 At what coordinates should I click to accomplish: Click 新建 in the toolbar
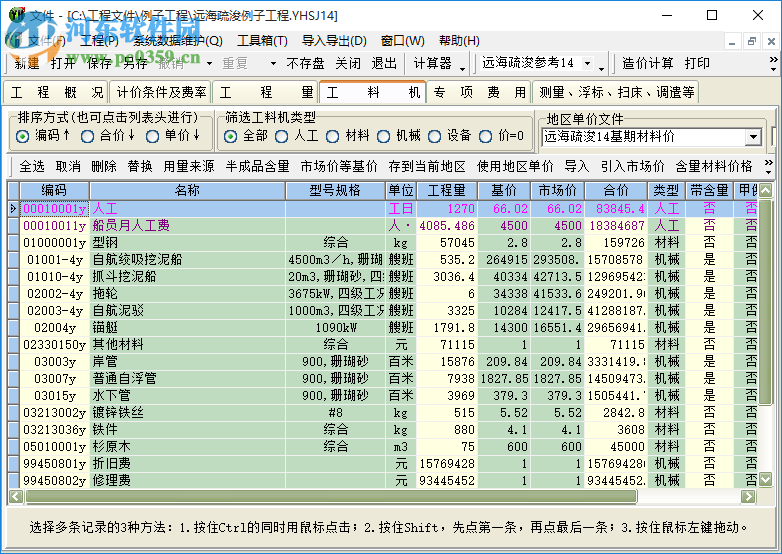pos(27,63)
